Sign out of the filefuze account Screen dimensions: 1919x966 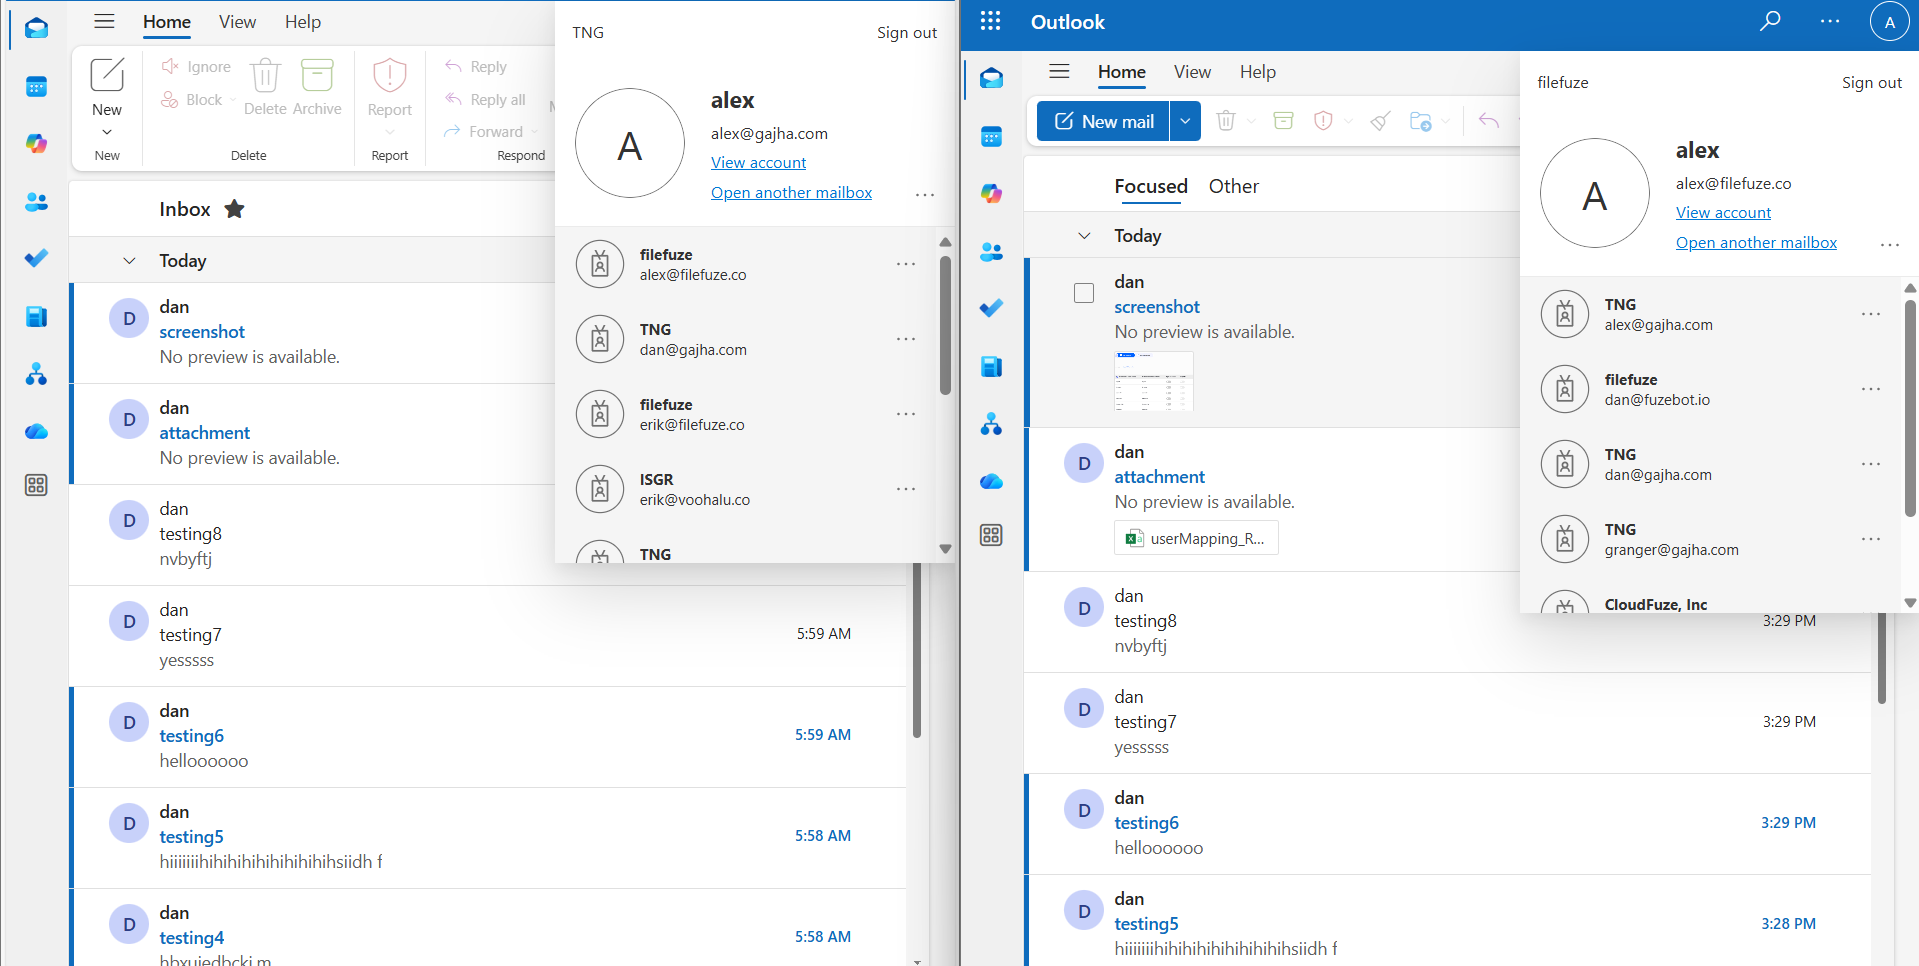[x=1871, y=82]
